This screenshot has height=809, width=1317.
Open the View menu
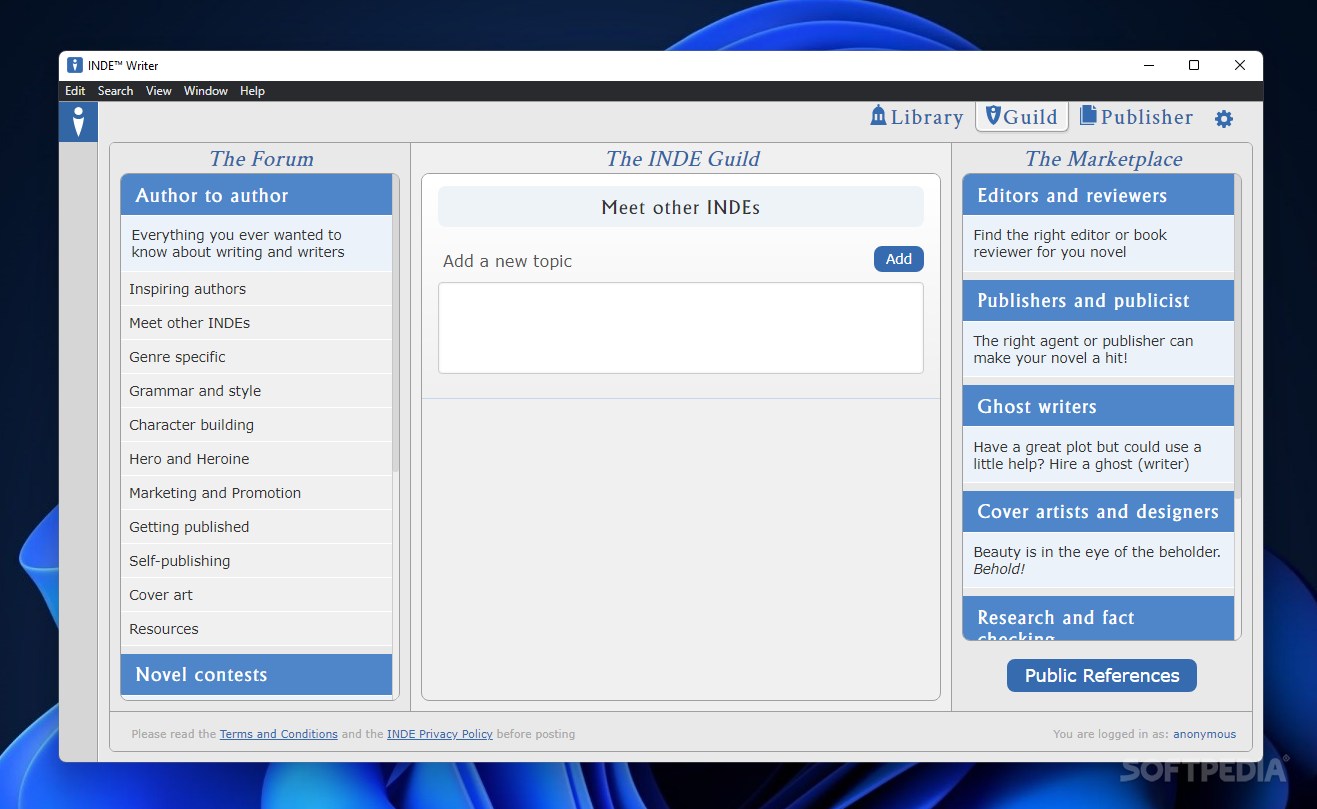159,91
